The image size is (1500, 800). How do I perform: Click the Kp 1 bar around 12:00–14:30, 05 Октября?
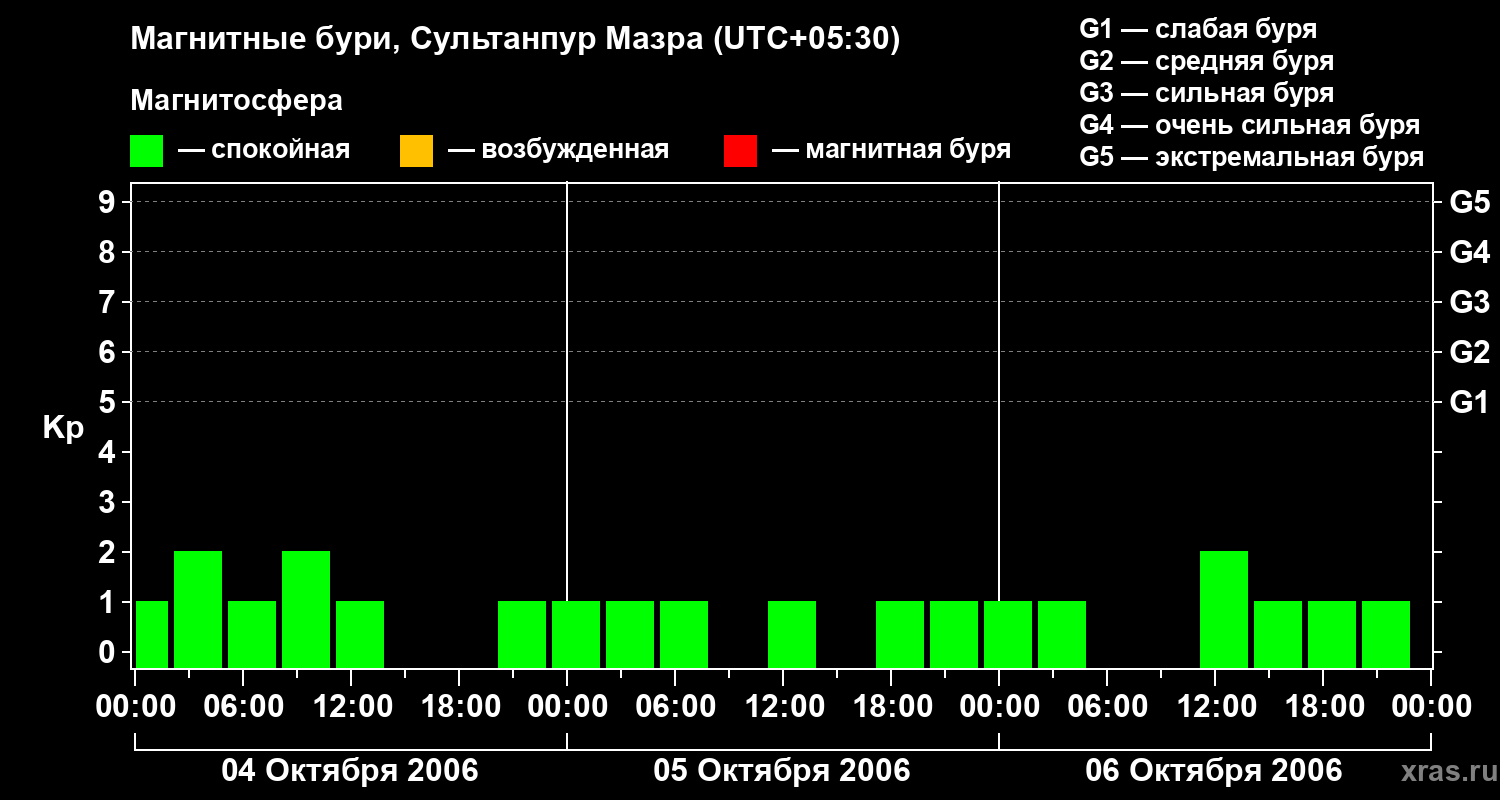(792, 634)
